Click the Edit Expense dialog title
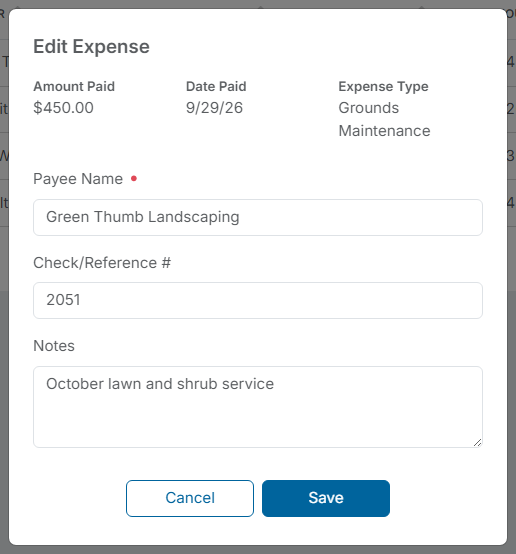This screenshot has width=516, height=554. [92, 47]
